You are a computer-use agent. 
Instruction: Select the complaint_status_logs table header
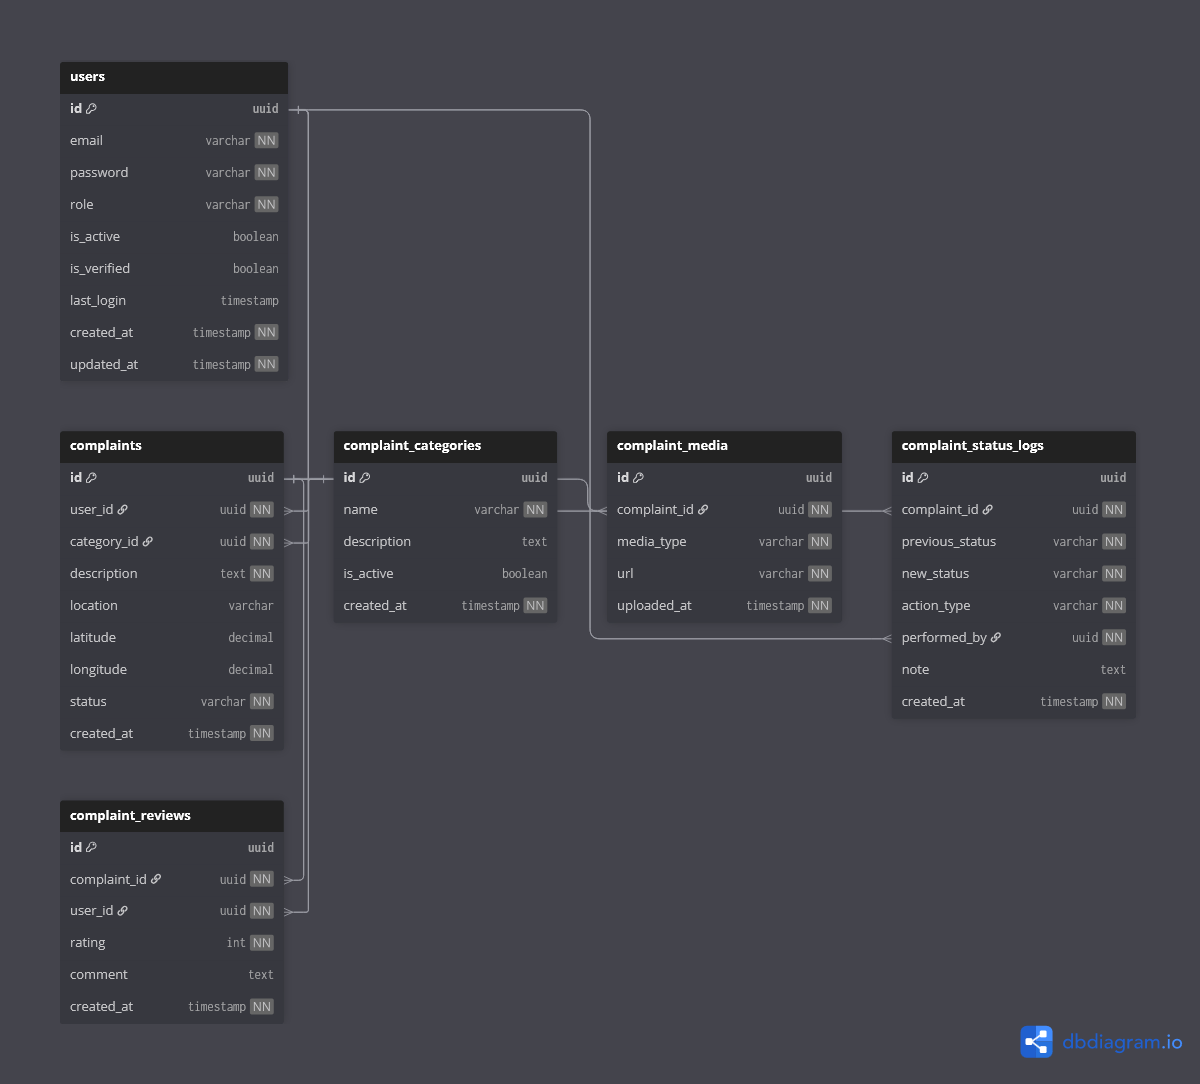(1013, 446)
